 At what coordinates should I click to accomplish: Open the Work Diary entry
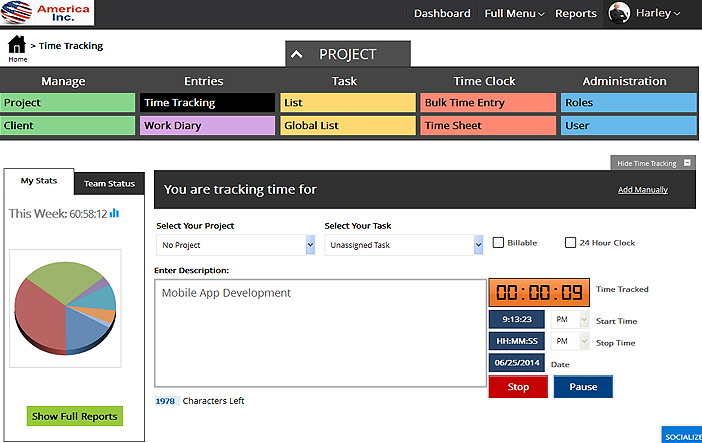(x=207, y=126)
